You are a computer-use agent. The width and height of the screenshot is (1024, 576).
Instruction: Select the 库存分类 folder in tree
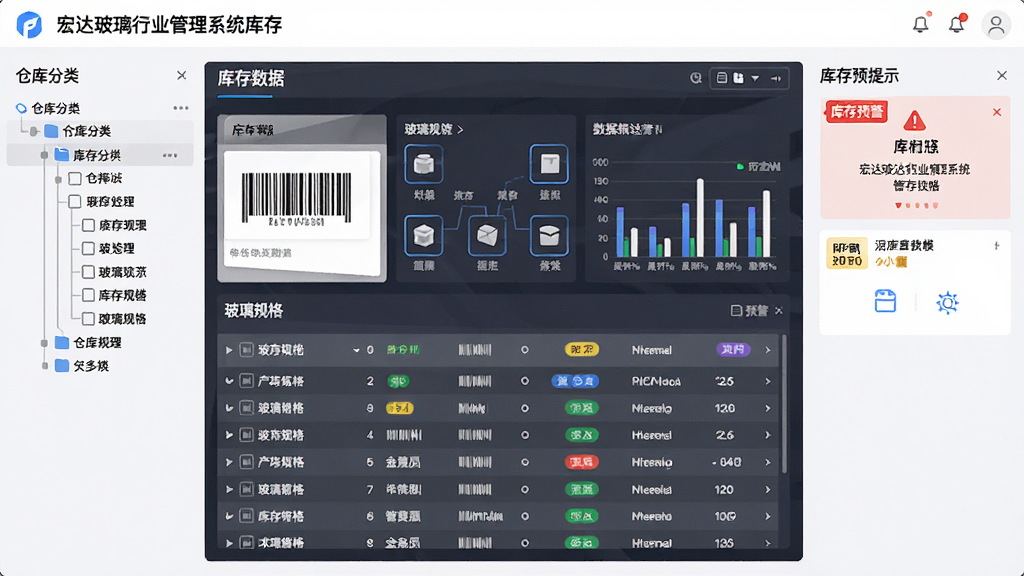(x=97, y=155)
